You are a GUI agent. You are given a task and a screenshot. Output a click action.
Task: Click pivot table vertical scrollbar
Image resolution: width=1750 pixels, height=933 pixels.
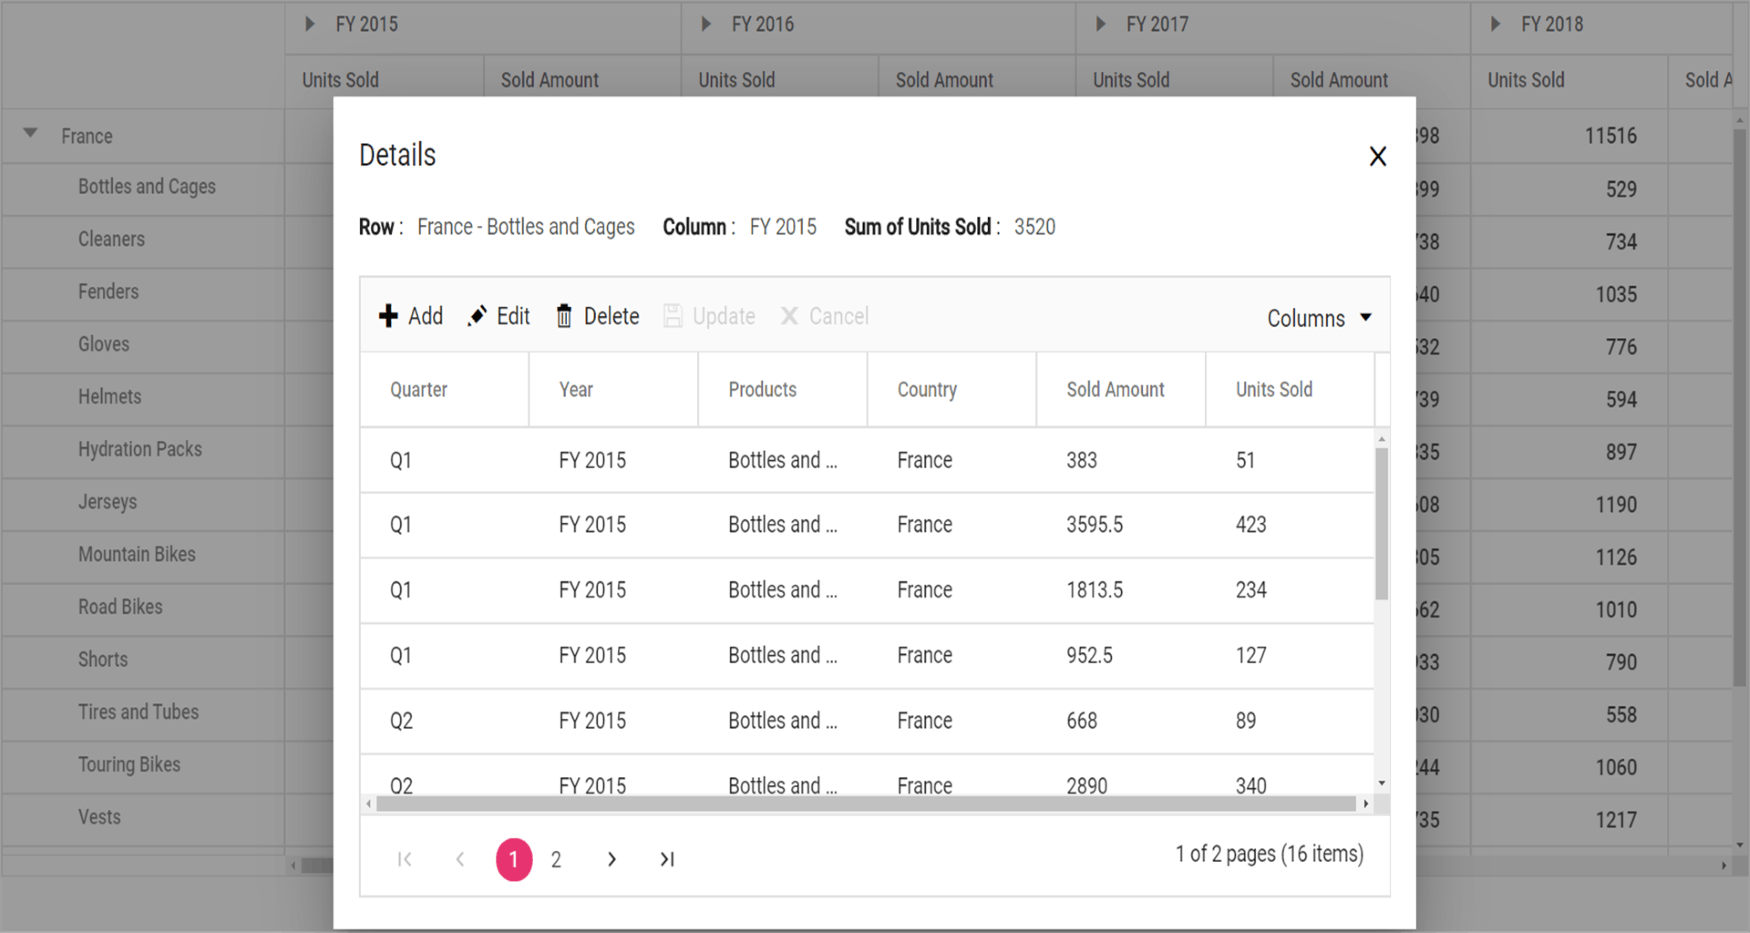pyautogui.click(x=1740, y=406)
